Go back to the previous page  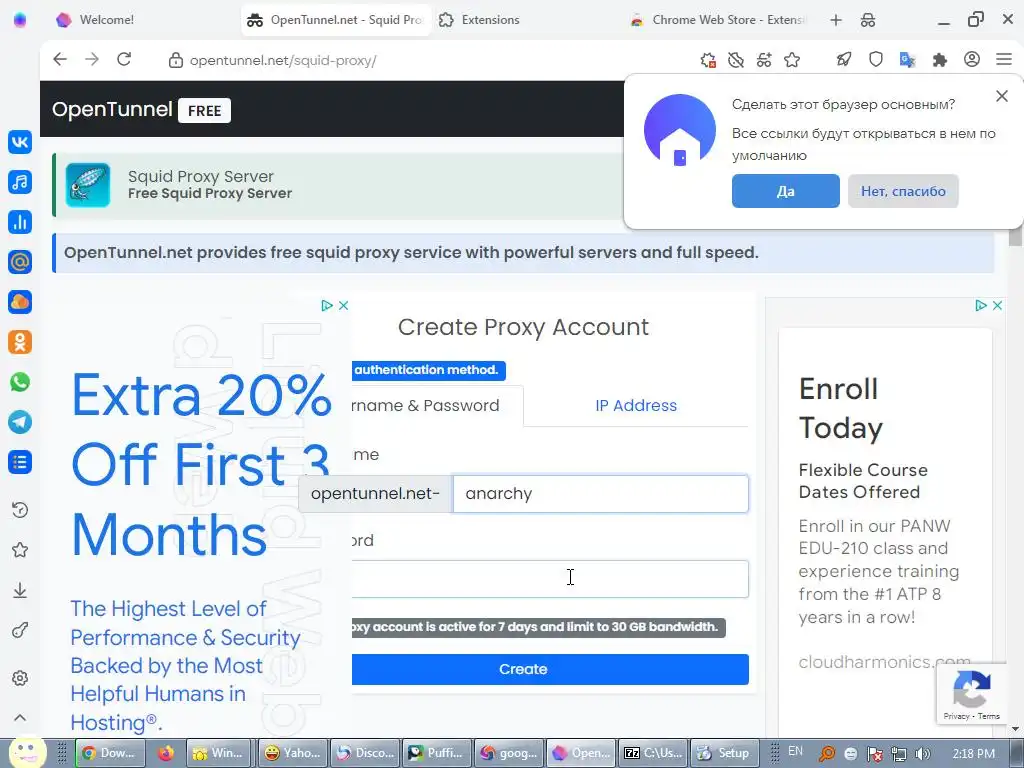point(60,59)
